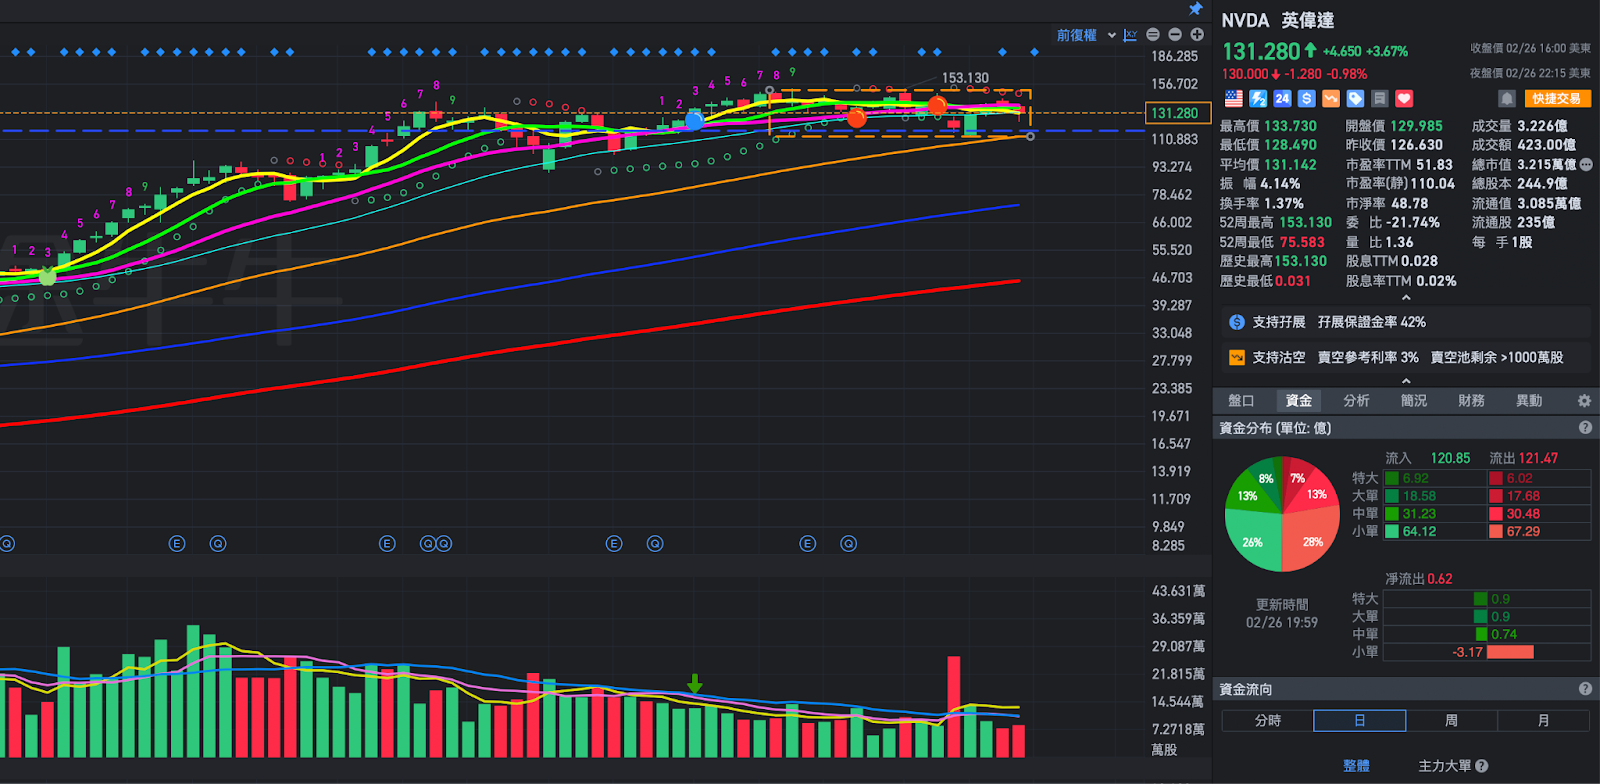
Task: Open the 支持沽空 short-selling row
Action: coord(1405,357)
